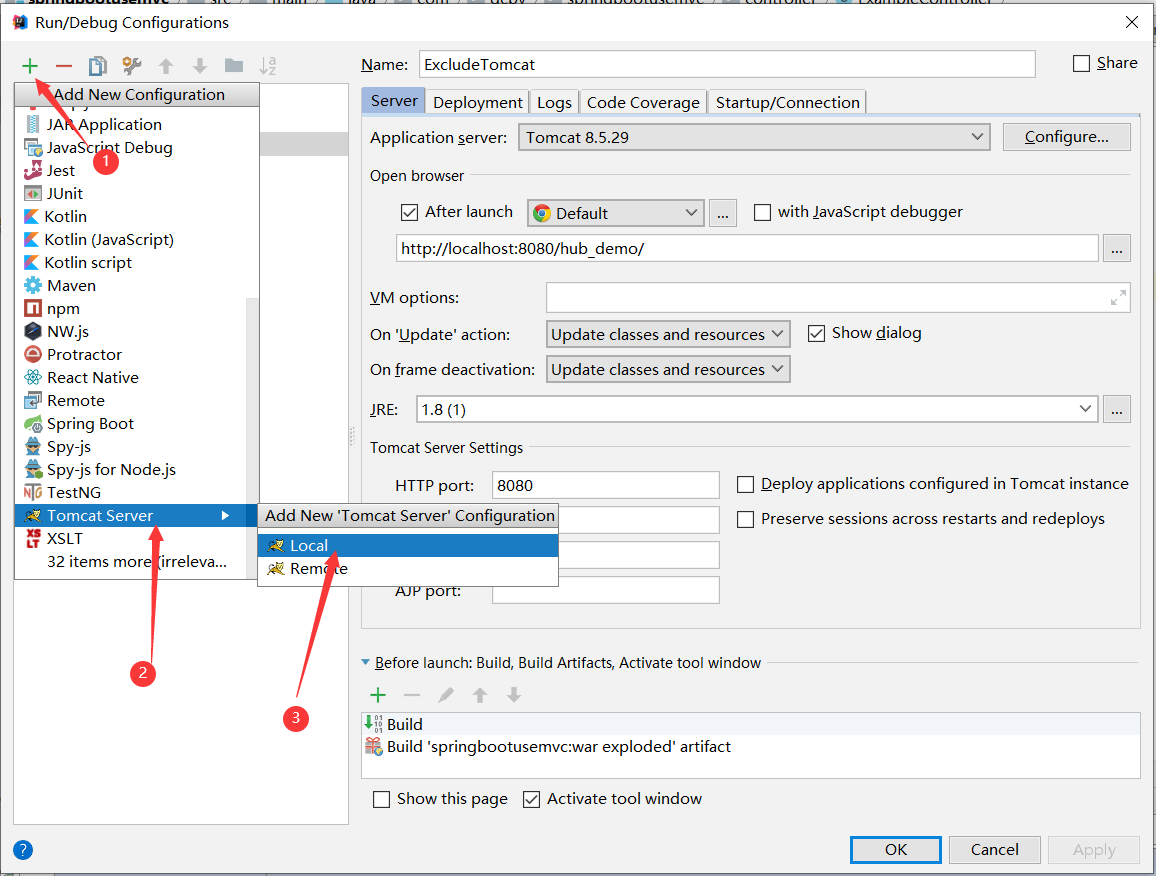Click the Move Down arrow in the top toolbar
The image size is (1156, 876).
(200, 66)
